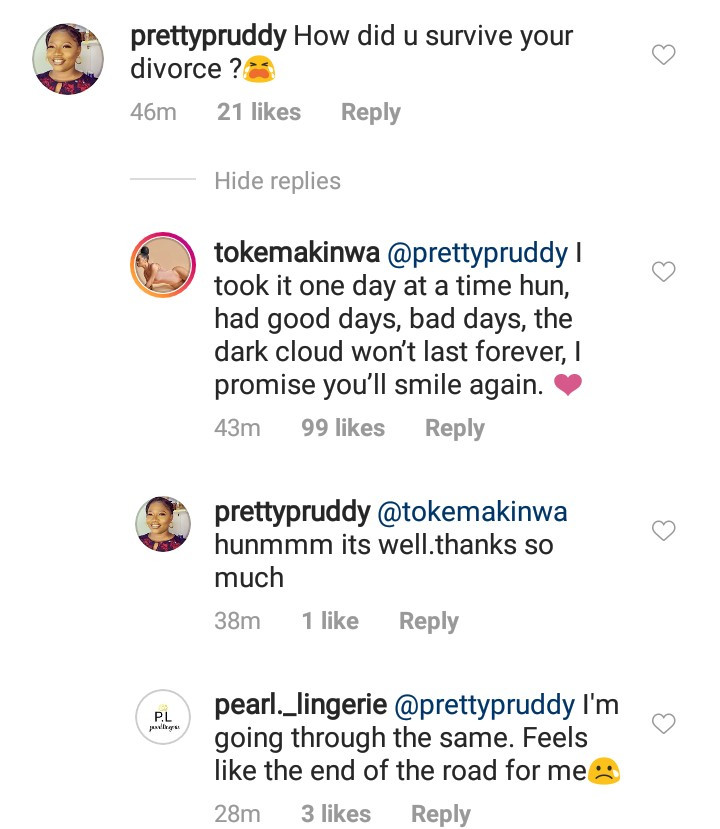The width and height of the screenshot is (720, 829).
Task: Tap the @tokemakinwa mention in prettypruddy's reply
Action: point(472,512)
